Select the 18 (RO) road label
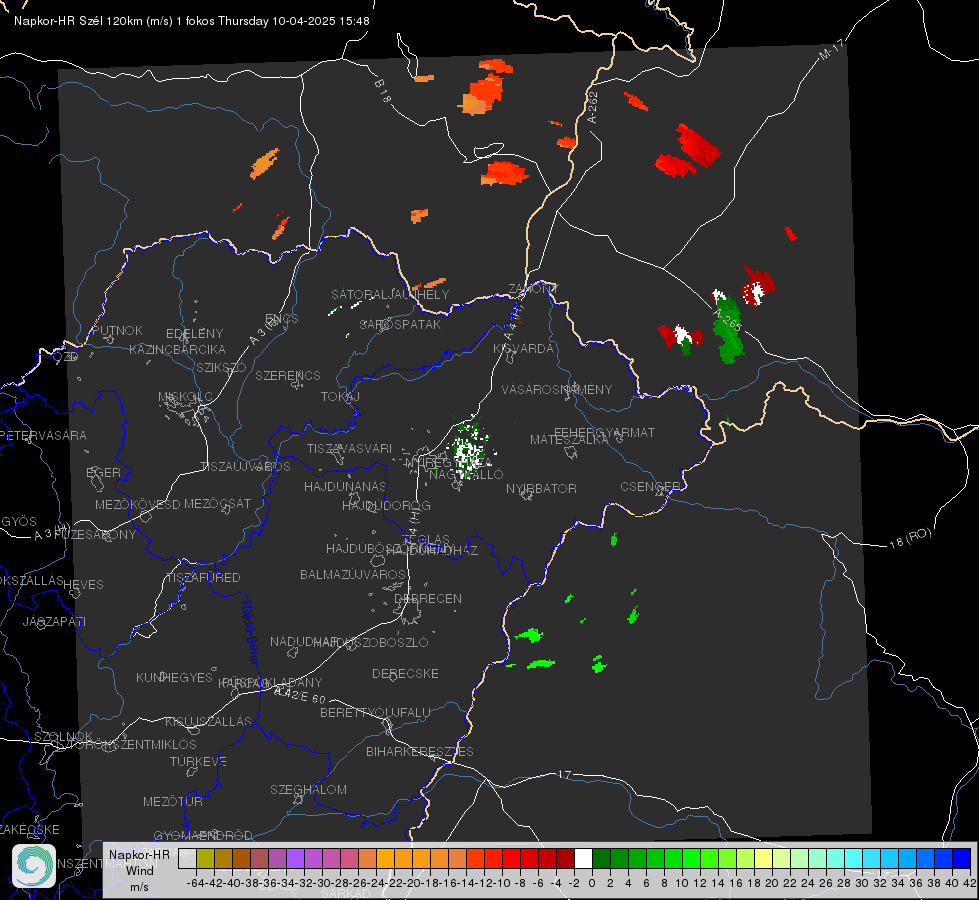The width and height of the screenshot is (979, 900). pyautogui.click(x=910, y=538)
